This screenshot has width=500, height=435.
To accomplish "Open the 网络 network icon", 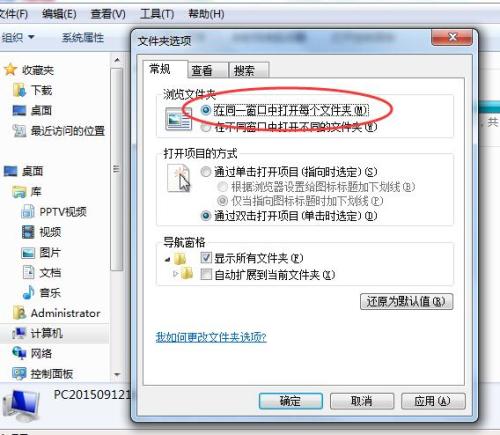I will click(x=19, y=353).
